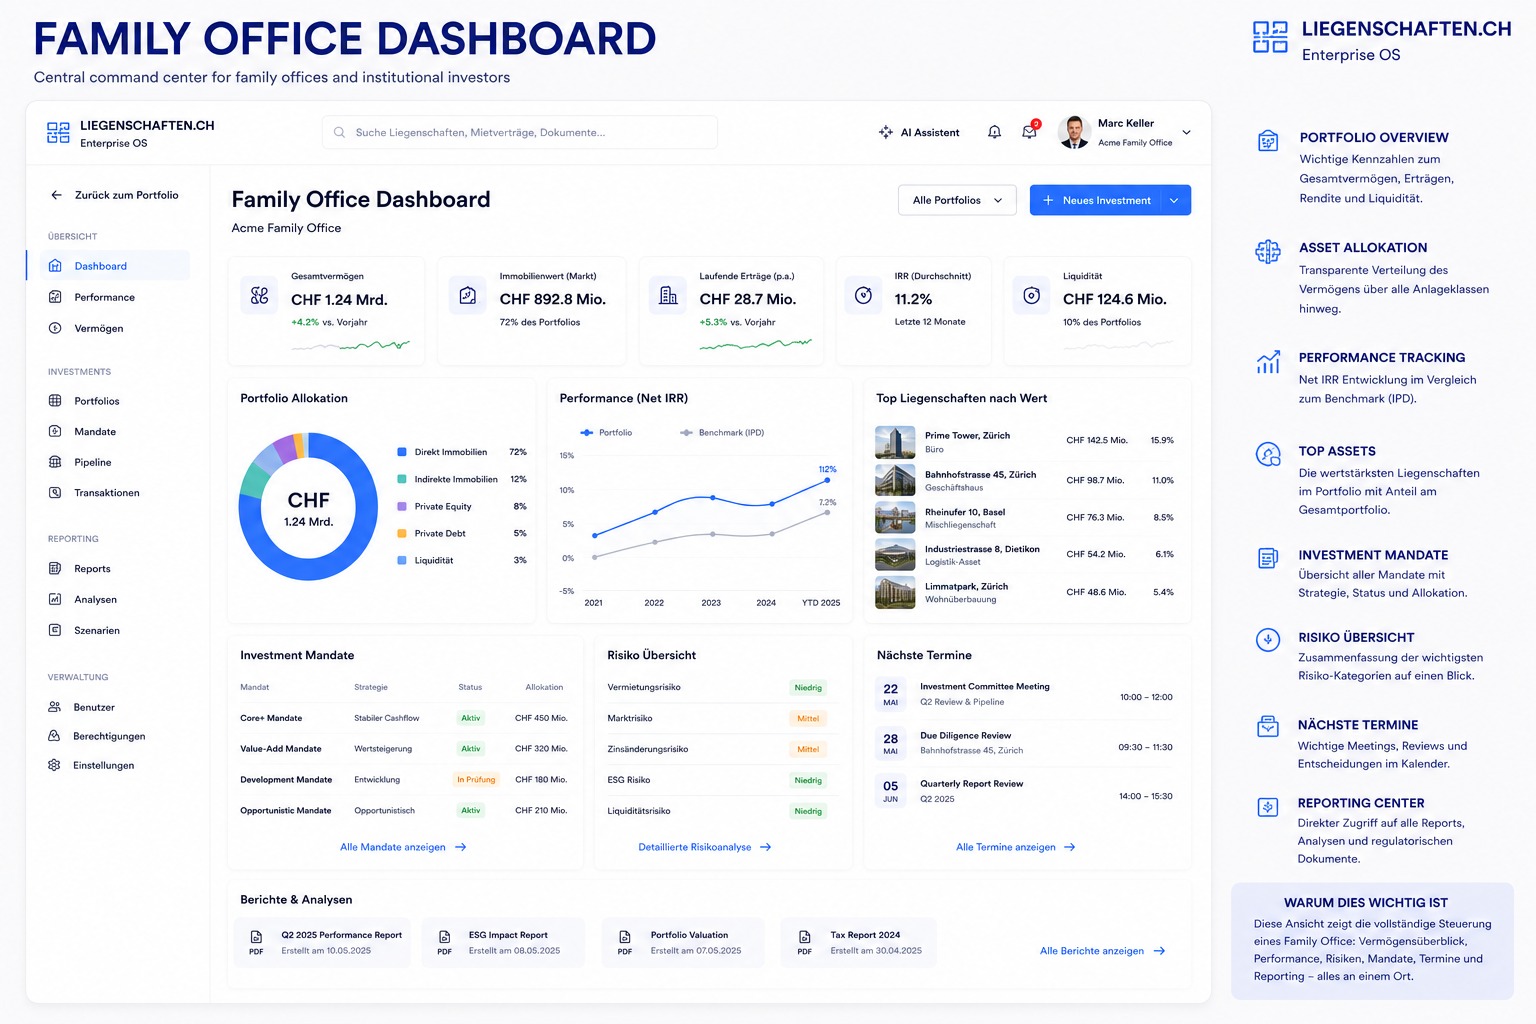Open Berechtigungen under Verwaltung
Screen dimensions: 1536x1024
click(x=108, y=736)
